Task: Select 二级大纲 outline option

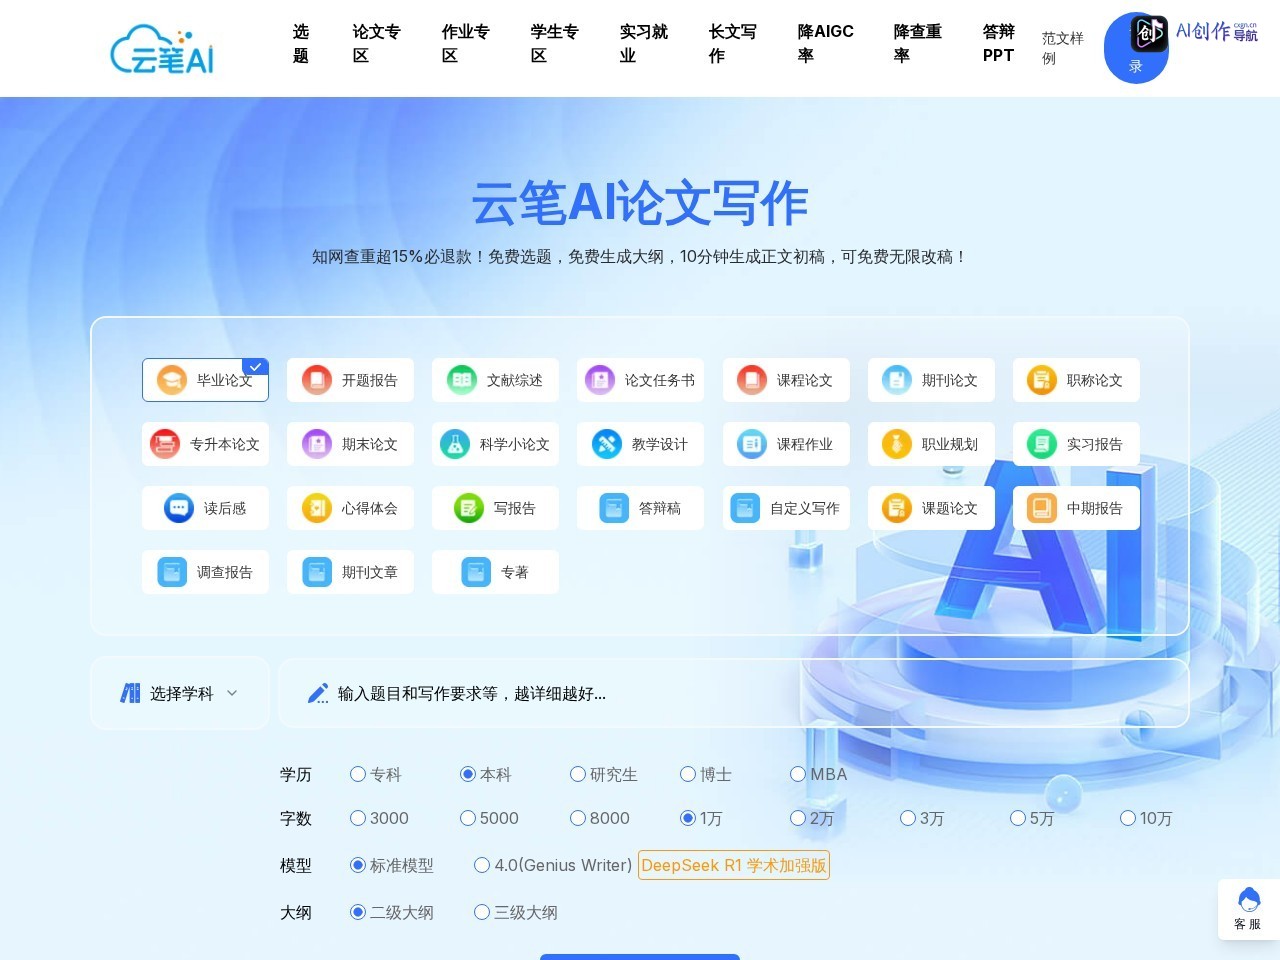Action: (x=358, y=912)
